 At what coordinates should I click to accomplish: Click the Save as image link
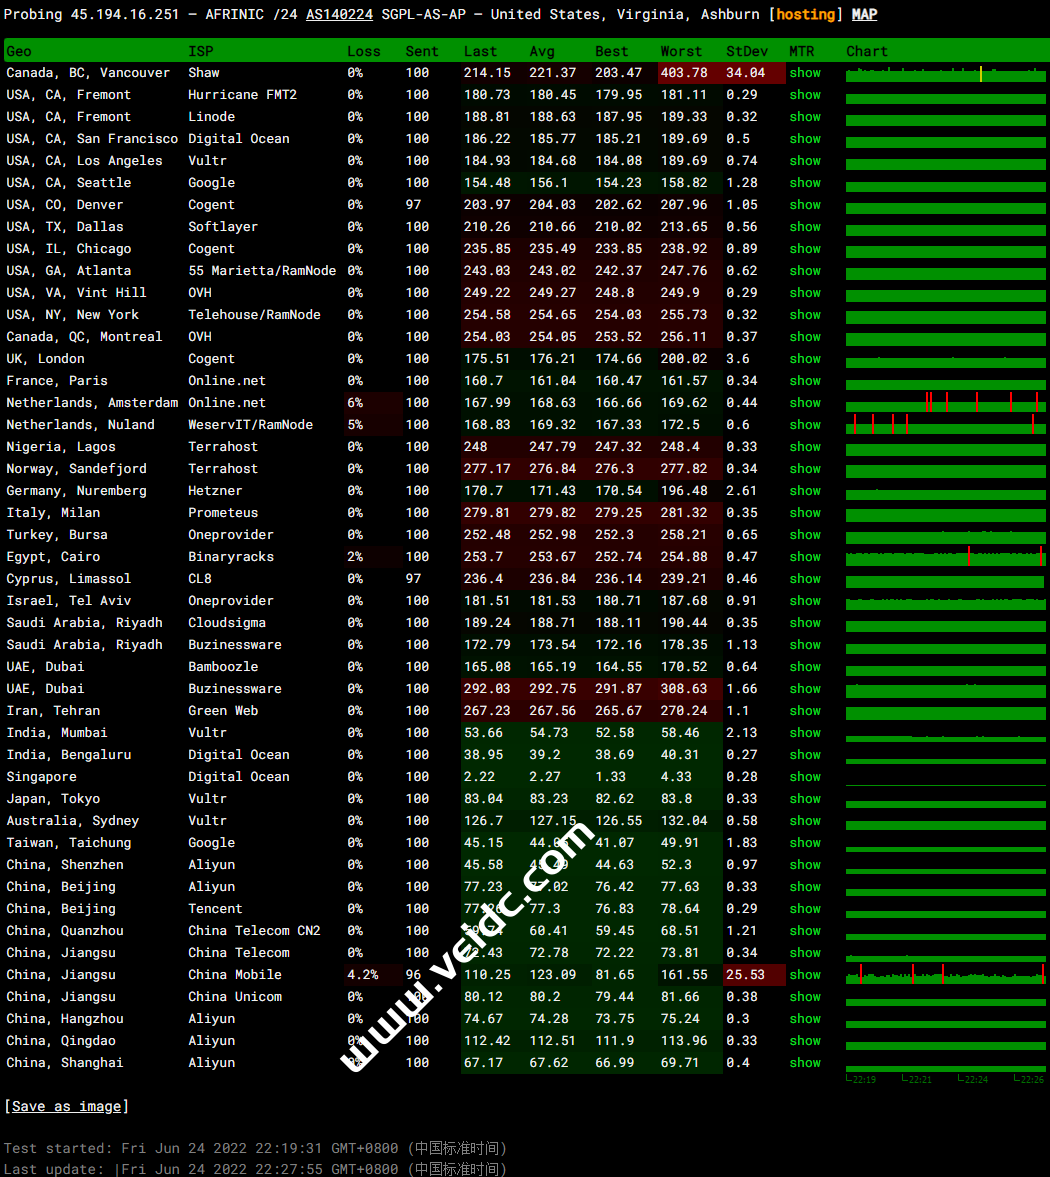point(67,1106)
